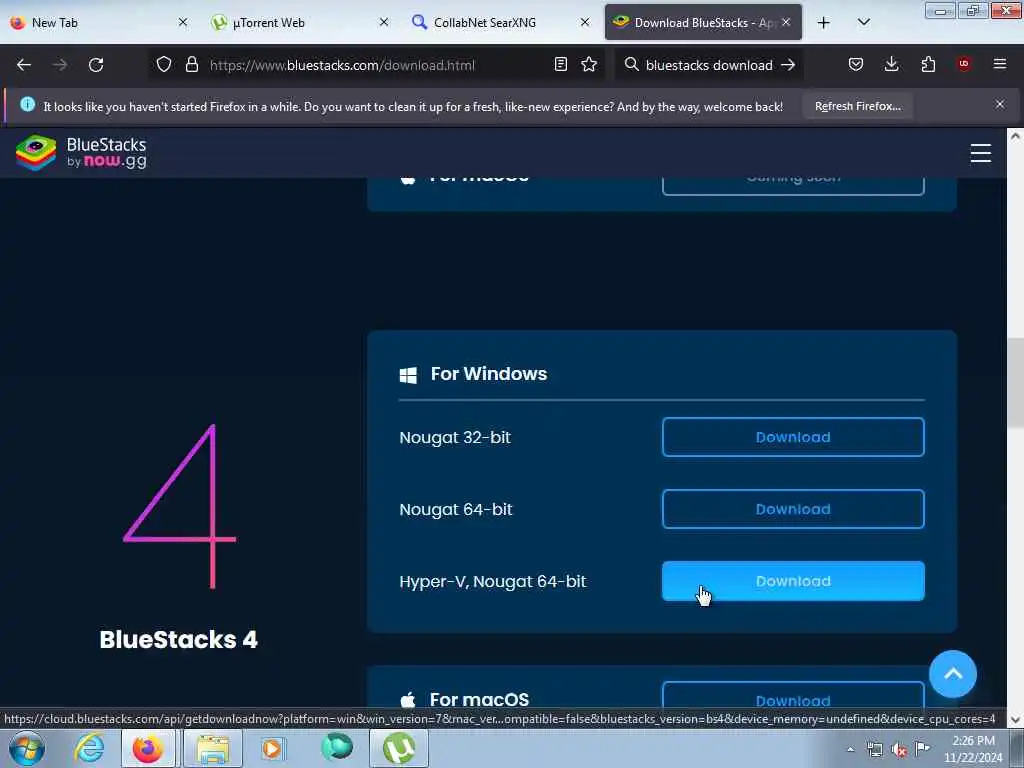
Task: Open Firefox from the taskbar
Action: click(x=148, y=748)
